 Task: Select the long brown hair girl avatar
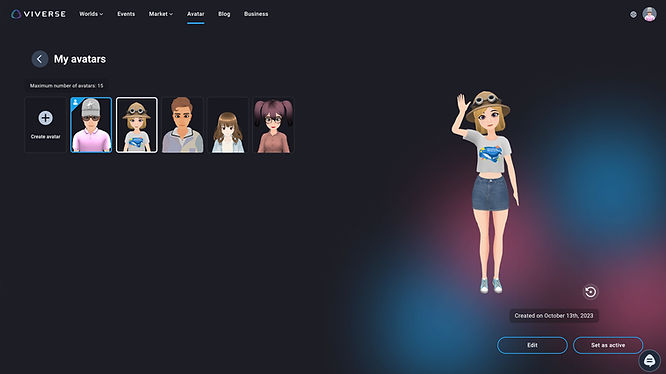[228, 125]
